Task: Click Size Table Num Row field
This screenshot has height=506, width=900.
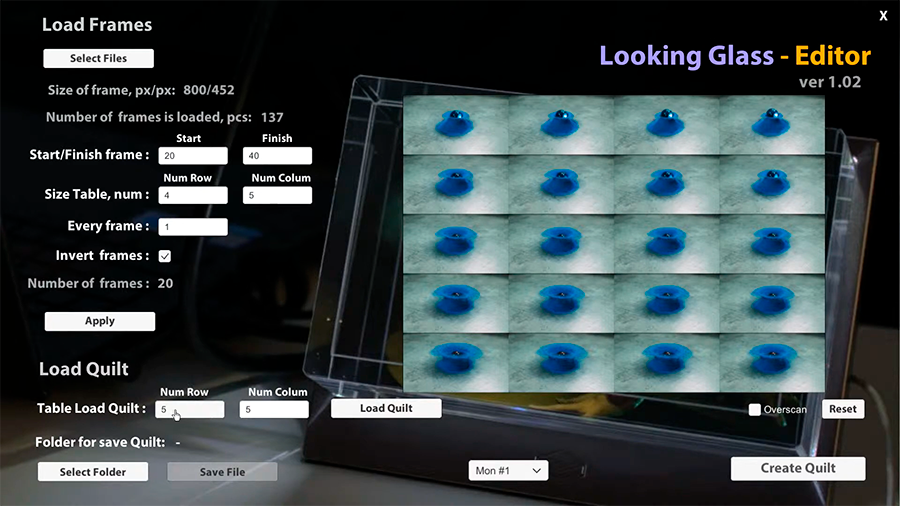Action: (193, 195)
